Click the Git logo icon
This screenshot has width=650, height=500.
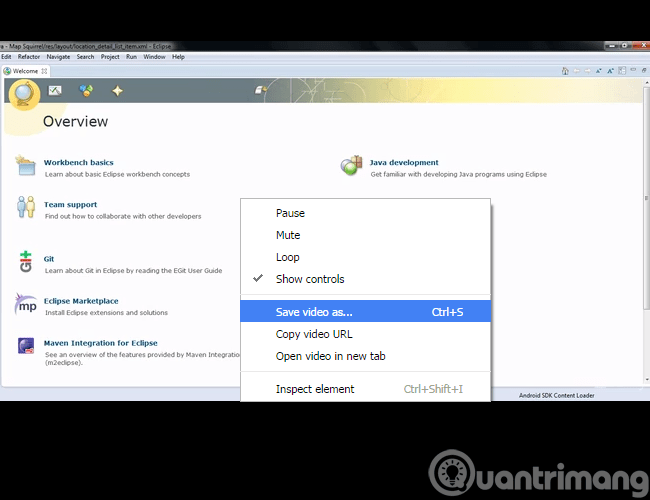pos(26,261)
